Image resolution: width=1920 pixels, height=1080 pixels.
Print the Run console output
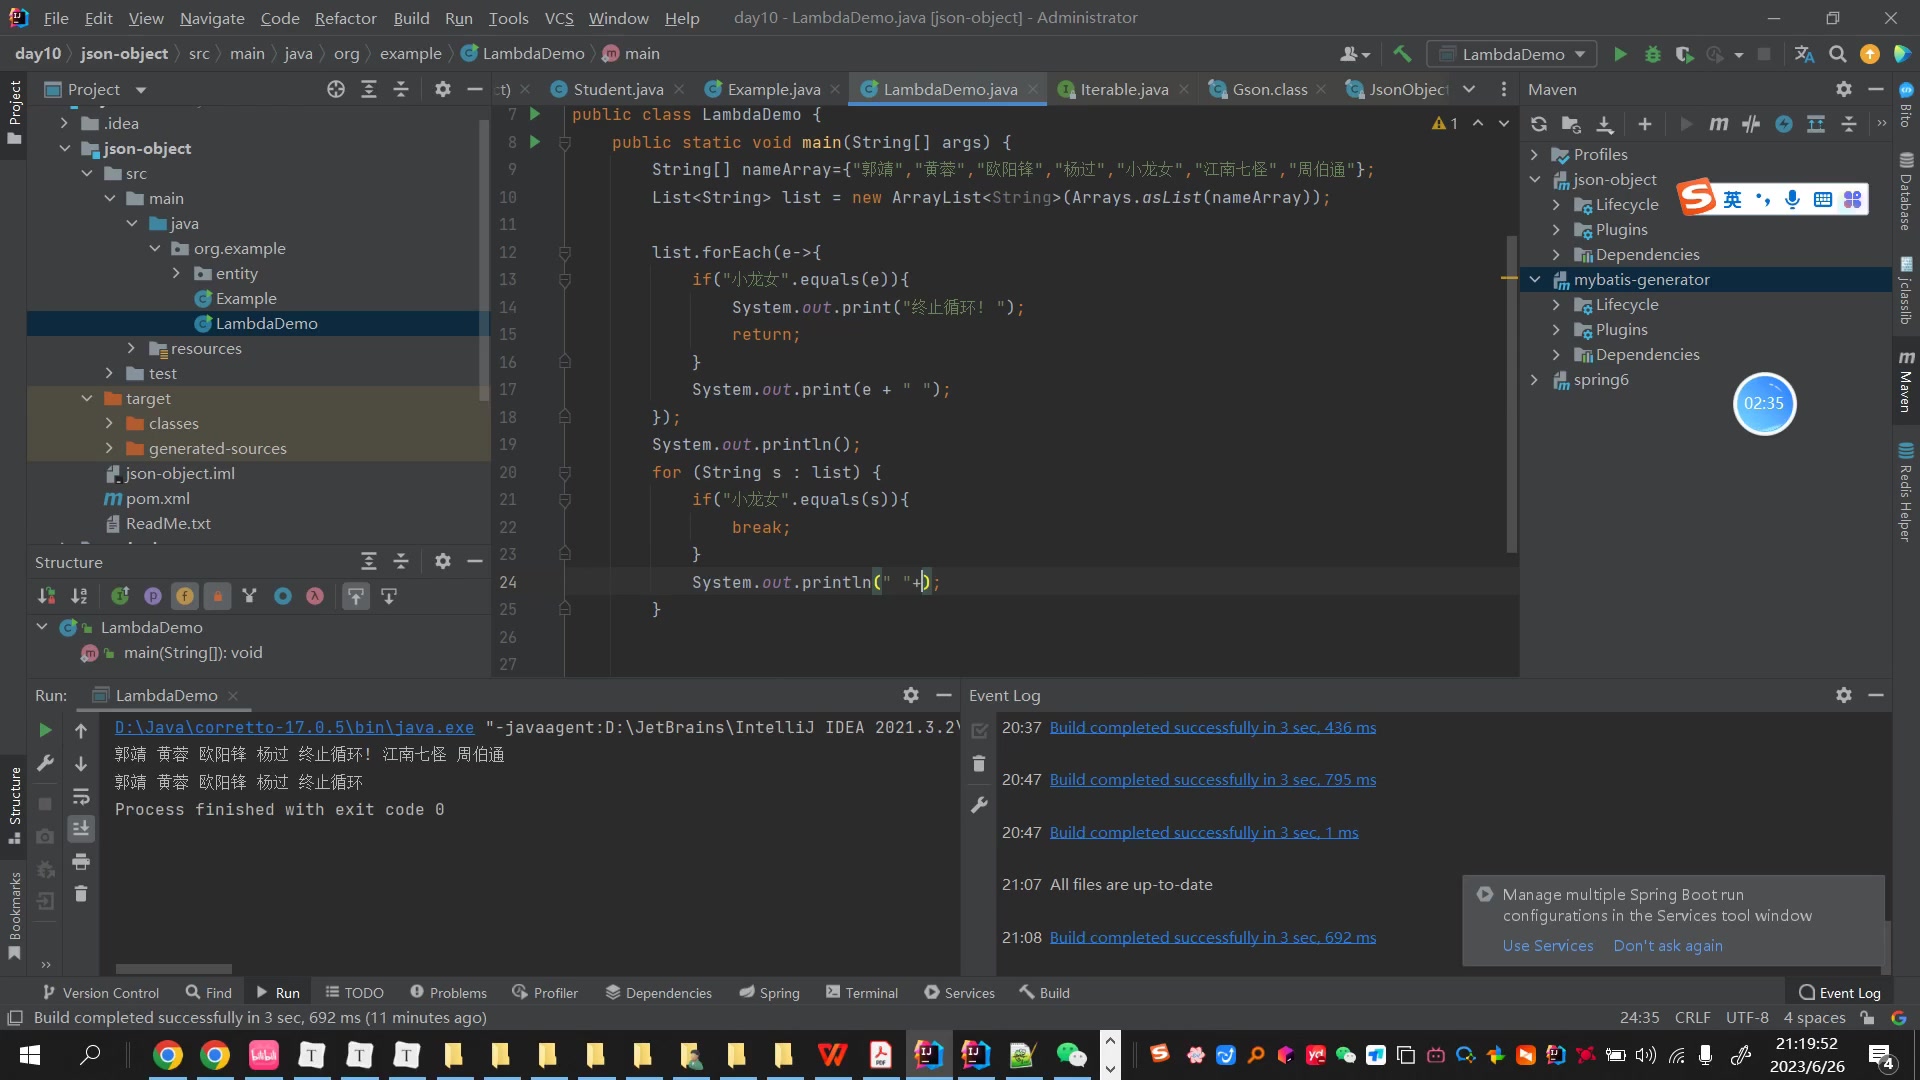(x=81, y=862)
